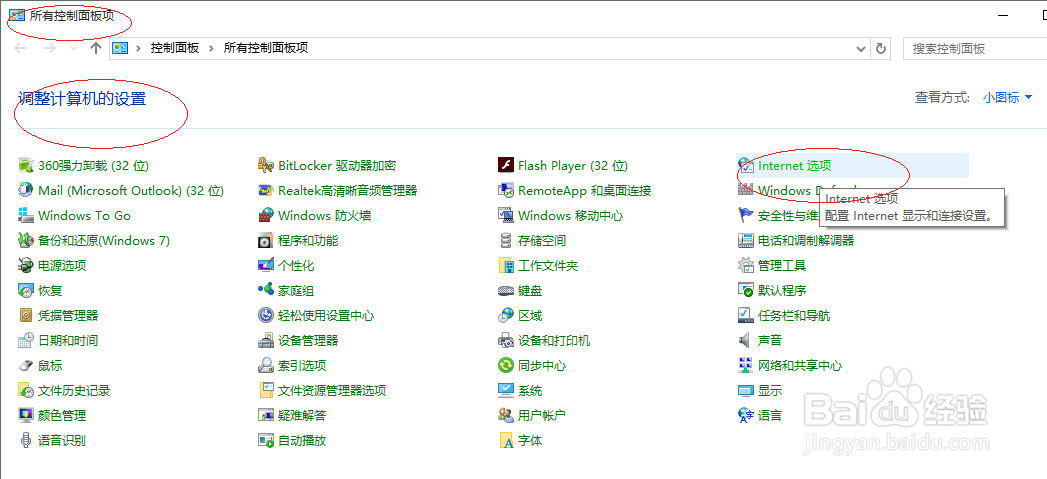Open Windows 移动中心 link
This screenshot has height=479, width=1047.
click(x=571, y=215)
